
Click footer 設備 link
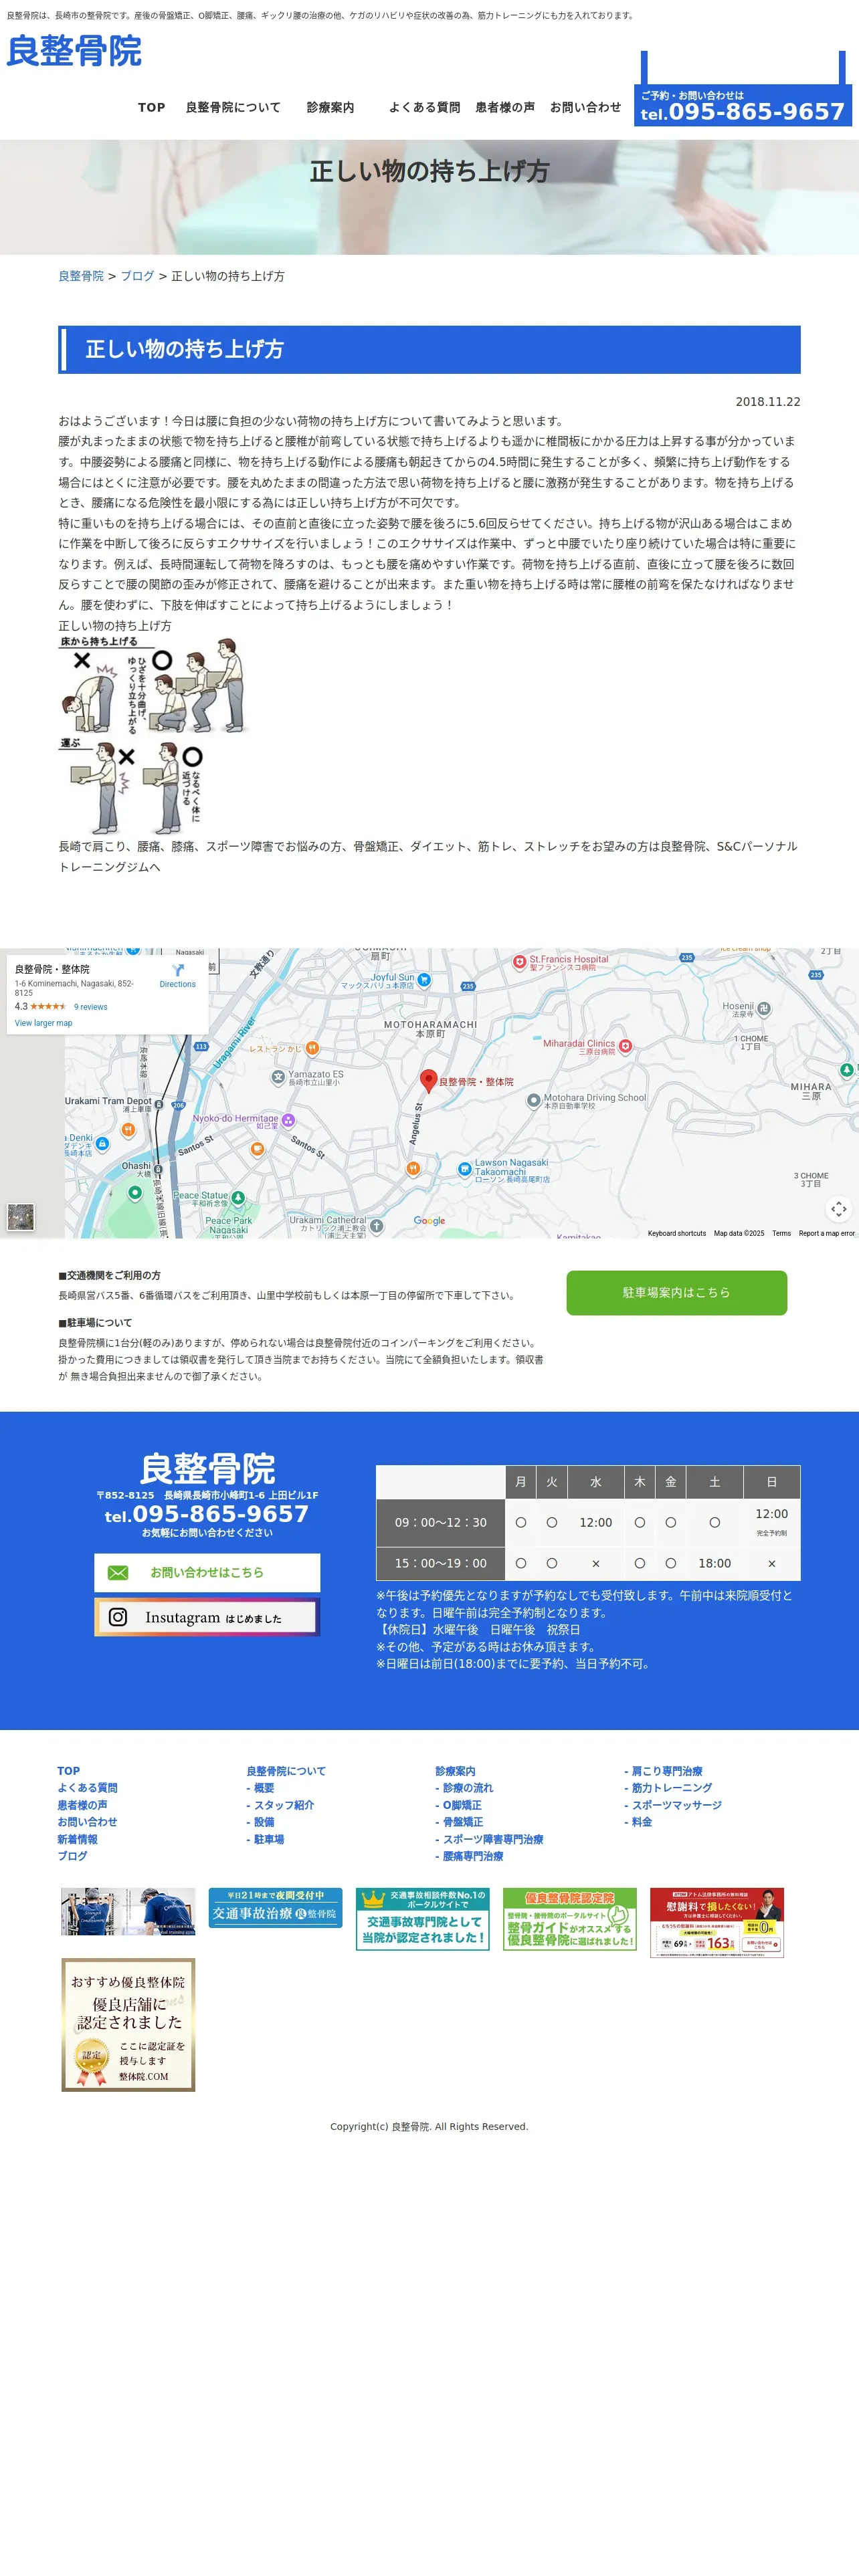(260, 1821)
